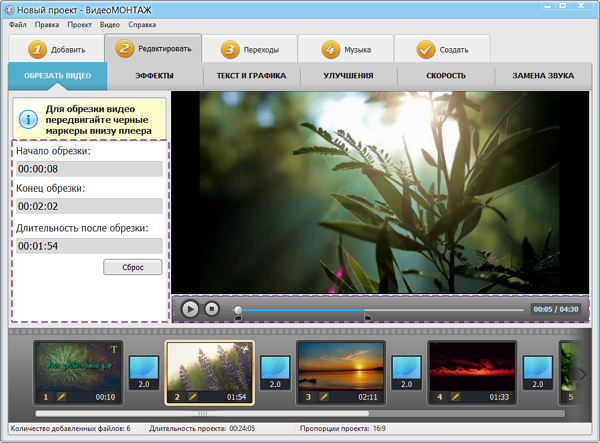Click the timeline horizontal scrollbar
Screen dimensions: 600x443
[x=202, y=414]
